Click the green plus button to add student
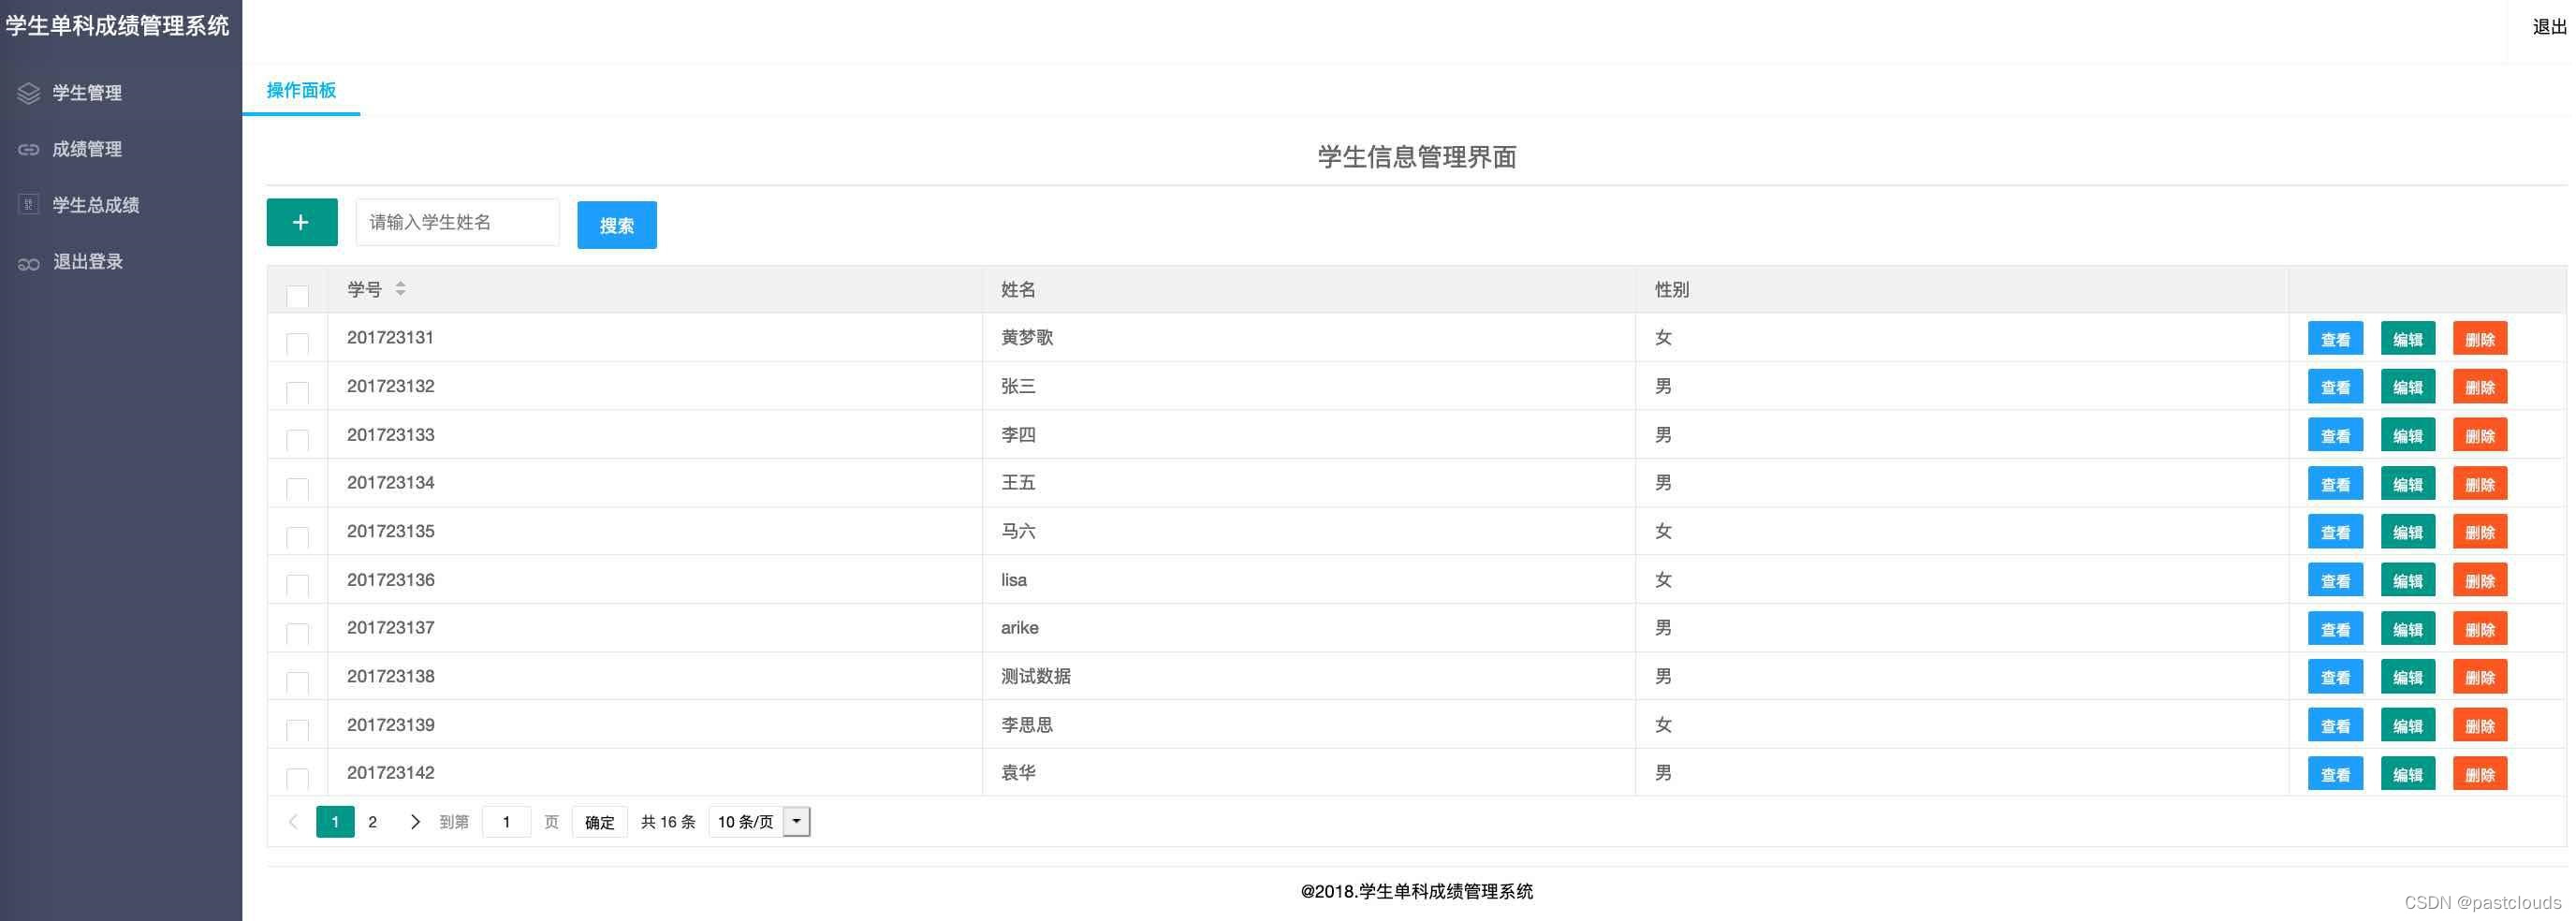Screen dimensions: 2576x921 (x=301, y=221)
